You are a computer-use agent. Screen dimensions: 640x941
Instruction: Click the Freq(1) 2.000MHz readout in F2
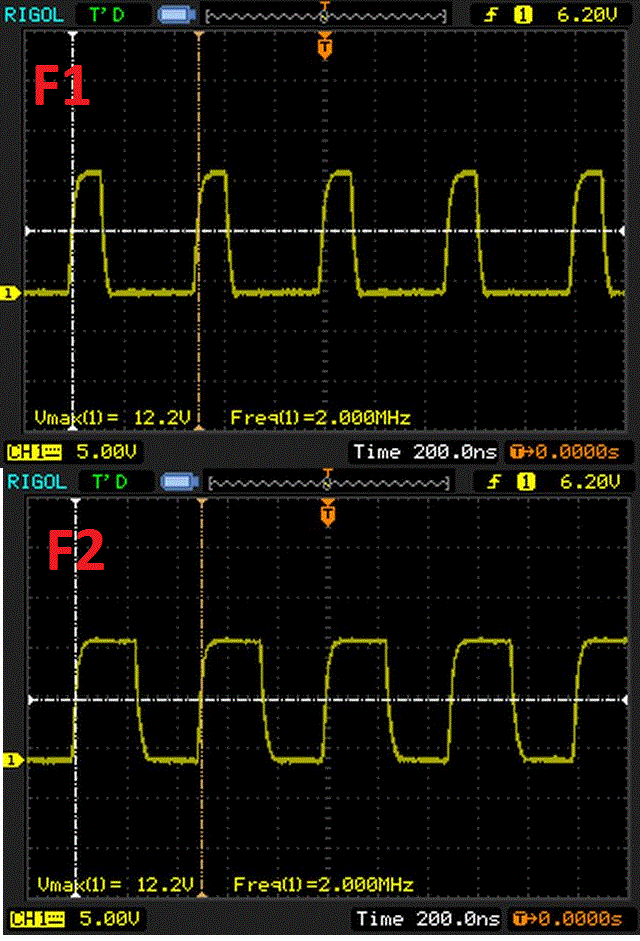(323, 885)
